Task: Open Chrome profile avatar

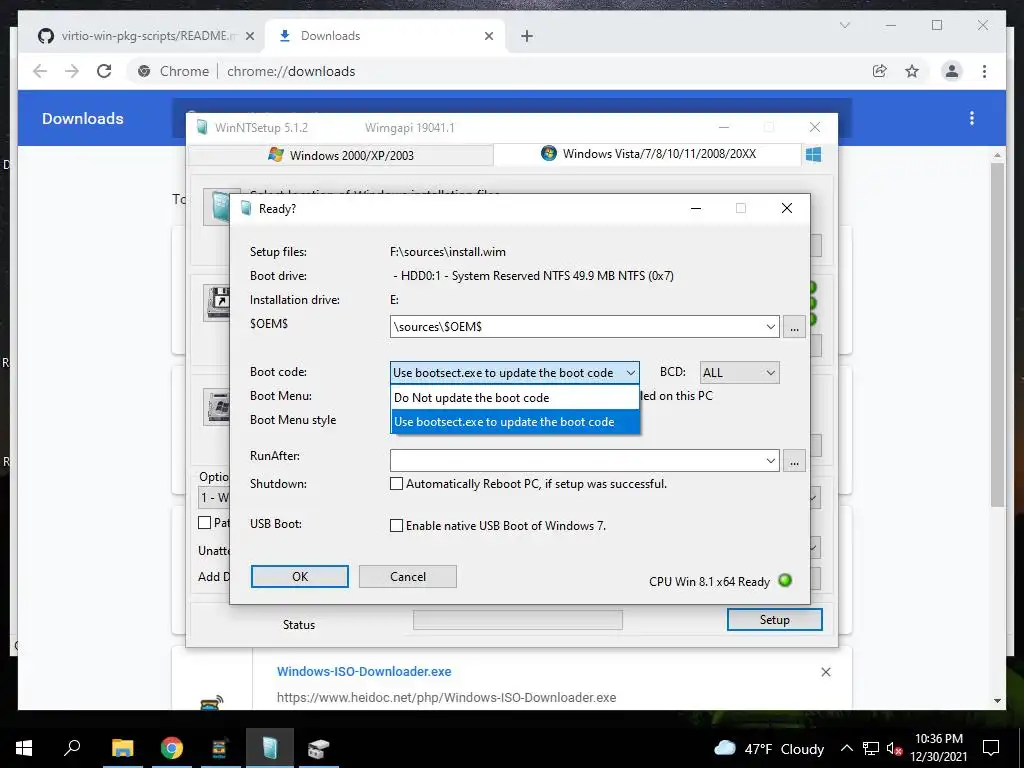Action: (952, 71)
